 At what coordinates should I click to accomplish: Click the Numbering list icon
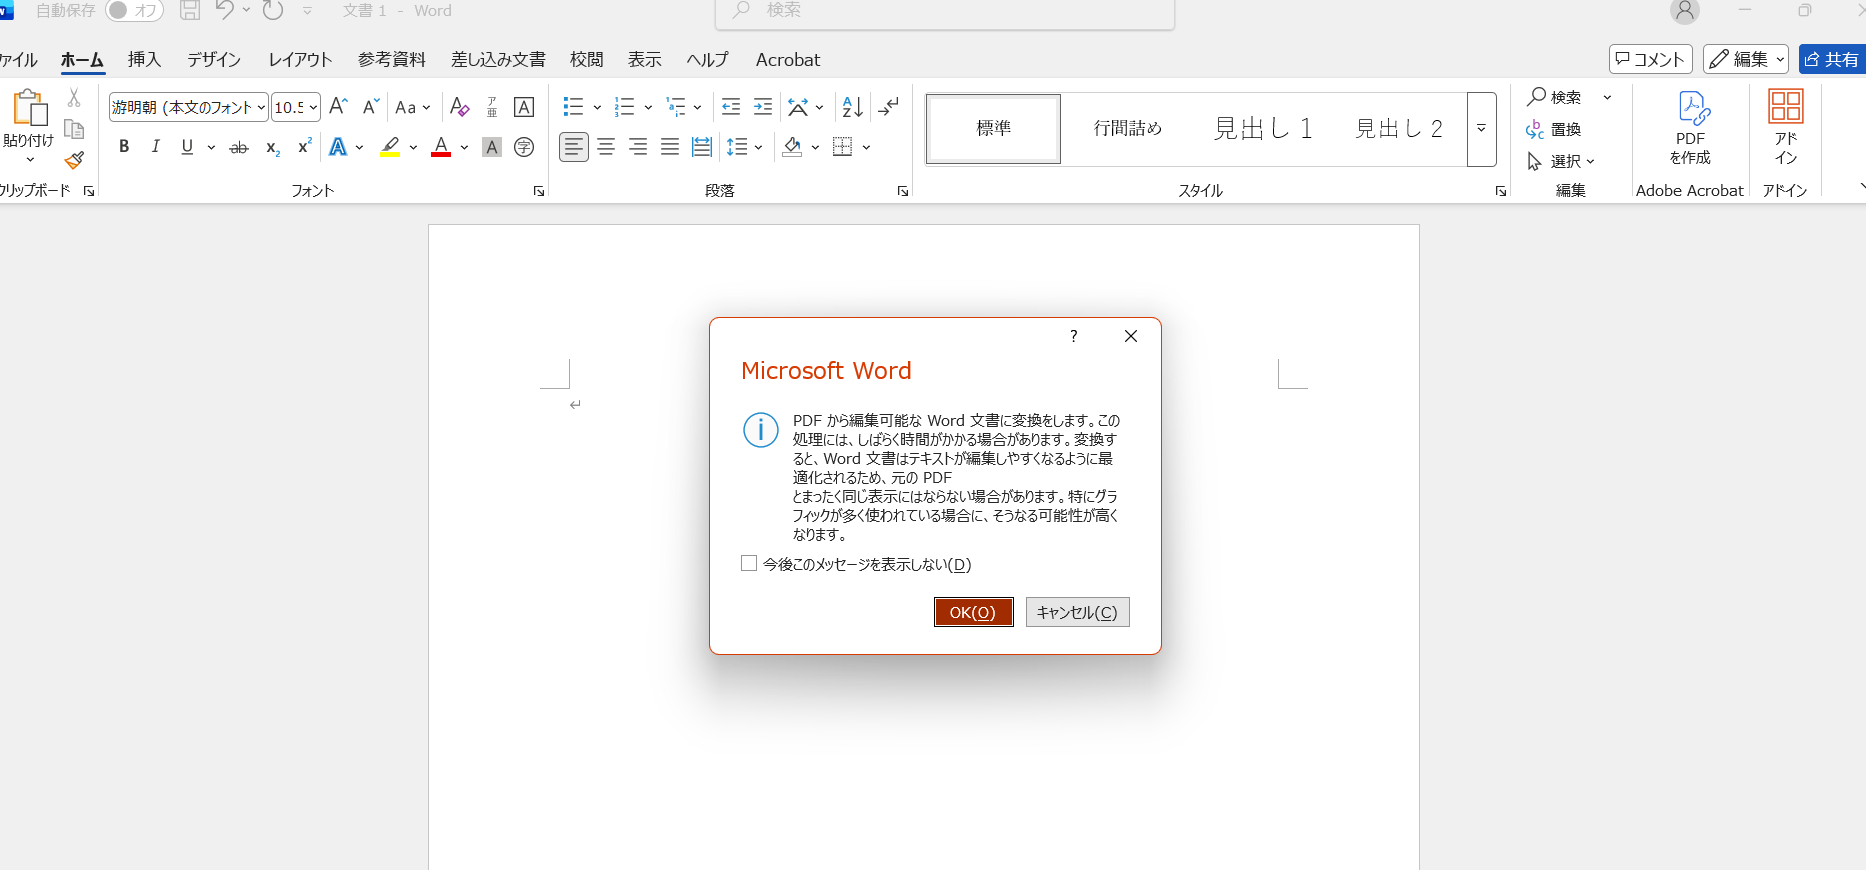(x=625, y=107)
